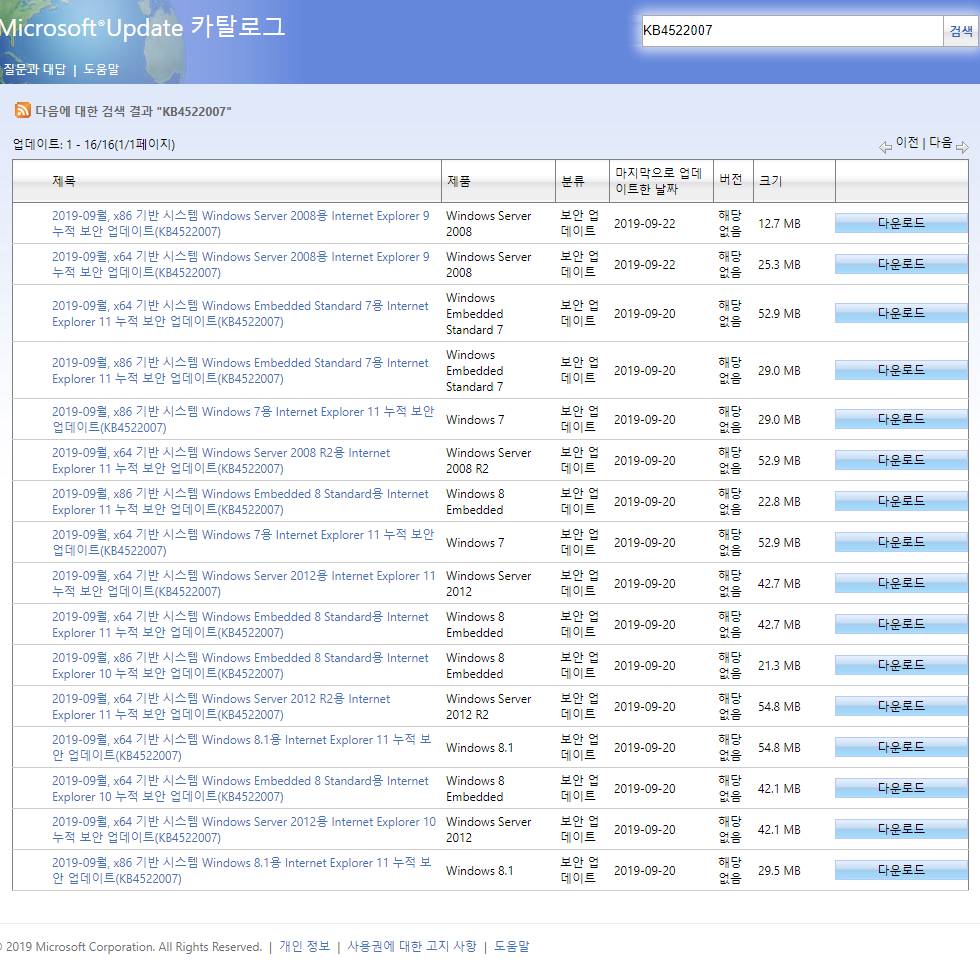Screen dimensions: 980x966
Task: Download the 21.3 MB update
Action: point(901,665)
